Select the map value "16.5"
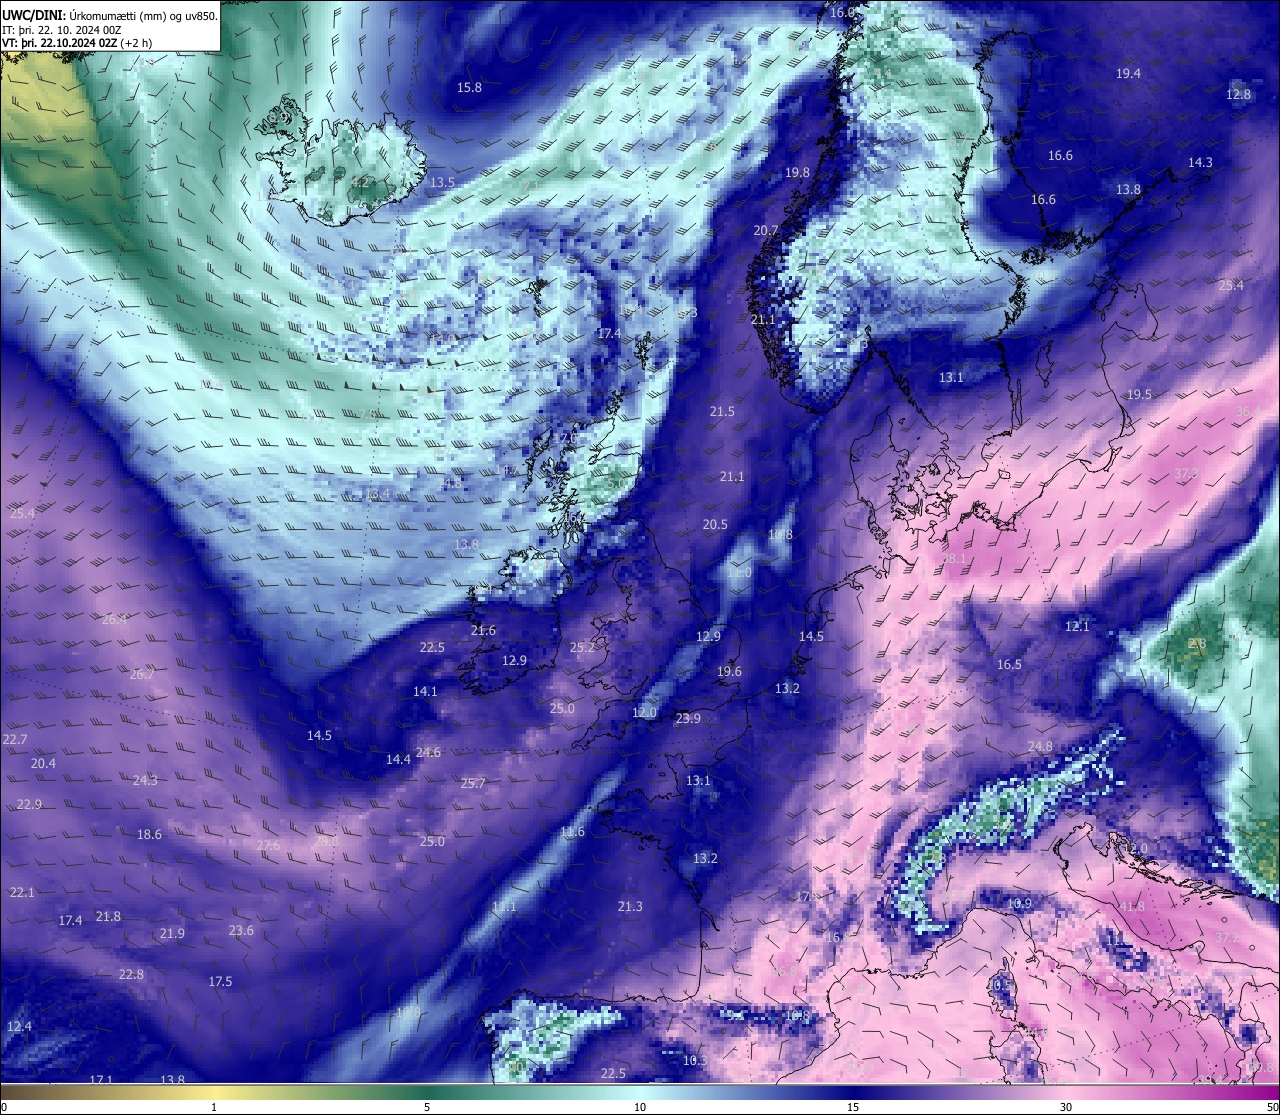The width and height of the screenshot is (1280, 1115). click(x=1009, y=664)
